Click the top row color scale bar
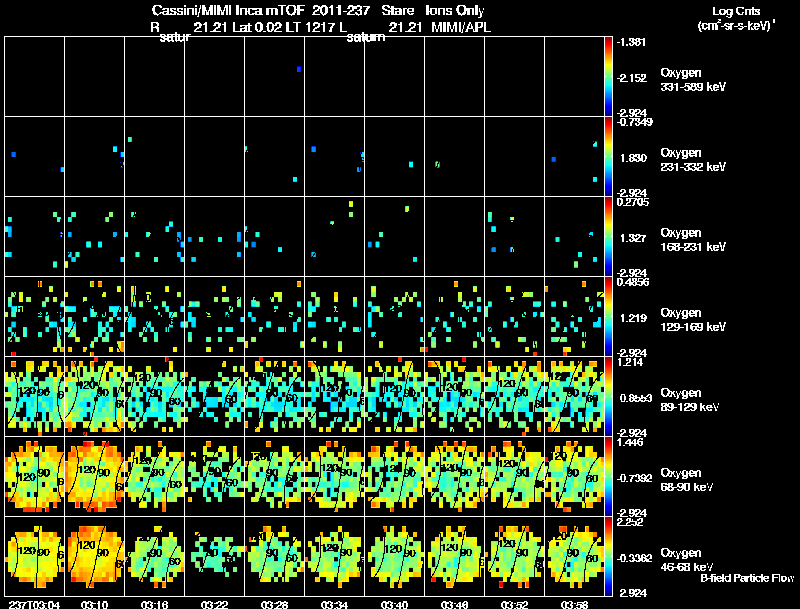The height and width of the screenshot is (609, 800). tap(608, 77)
